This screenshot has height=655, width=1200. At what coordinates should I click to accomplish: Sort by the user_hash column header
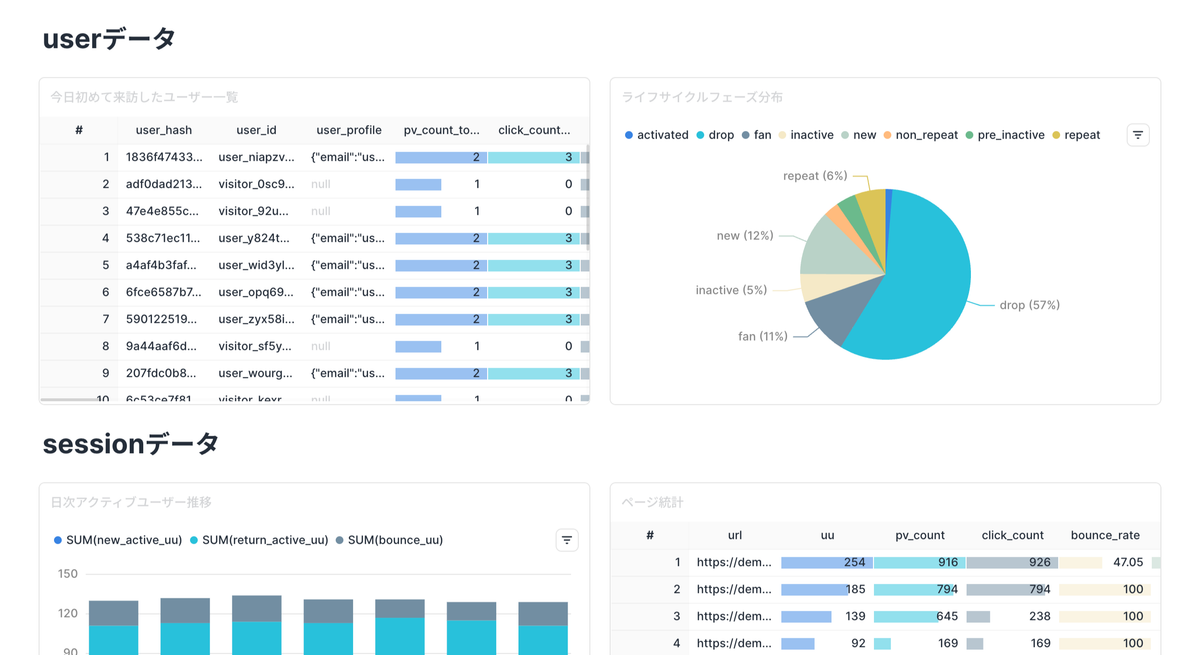pos(164,130)
